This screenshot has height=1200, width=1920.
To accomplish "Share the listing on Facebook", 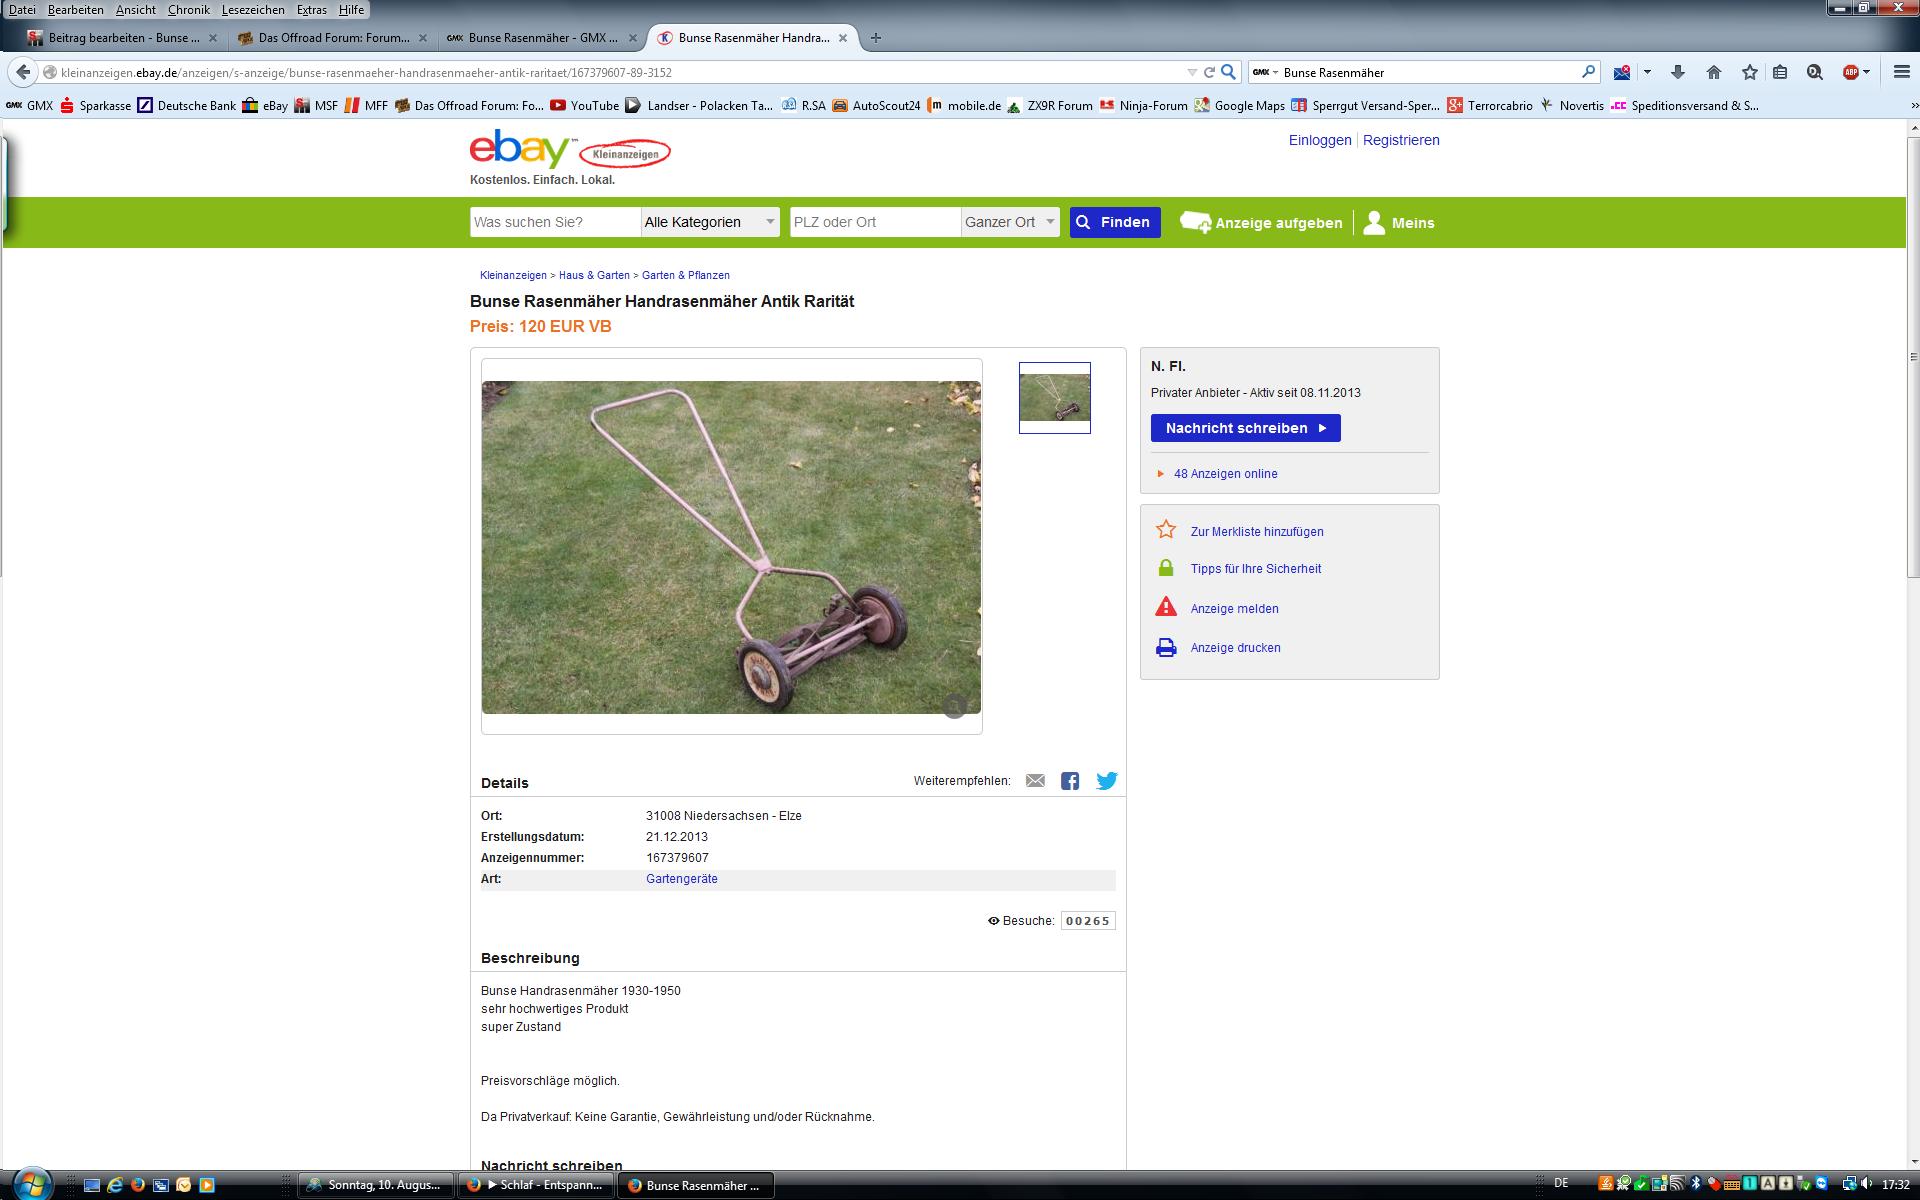I will (x=1070, y=781).
